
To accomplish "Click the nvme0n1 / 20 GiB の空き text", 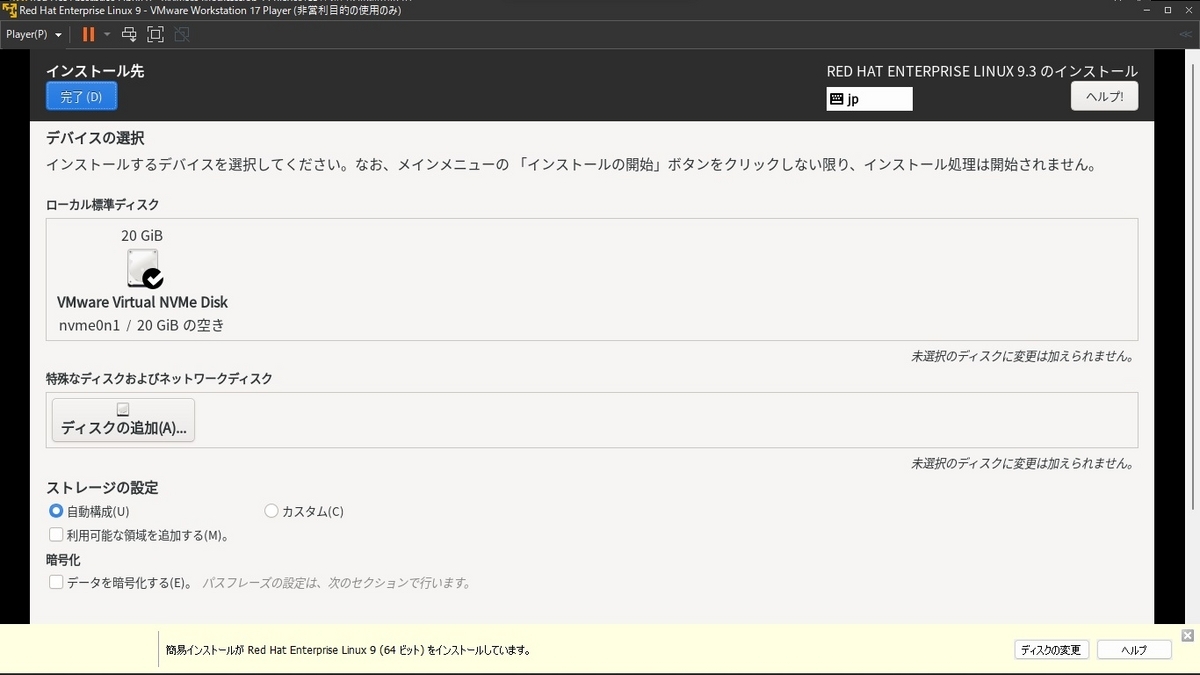I will pyautogui.click(x=142, y=325).
